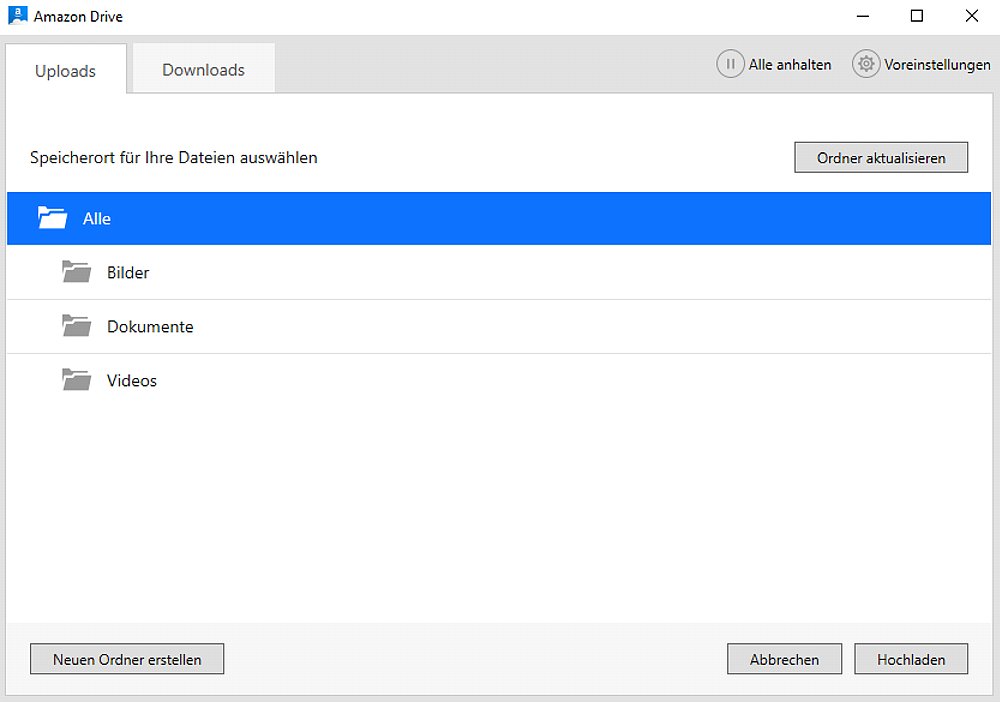Viewport: 1000px width, 702px height.
Task: Choose the Dokumente folder name
Action: tap(150, 326)
